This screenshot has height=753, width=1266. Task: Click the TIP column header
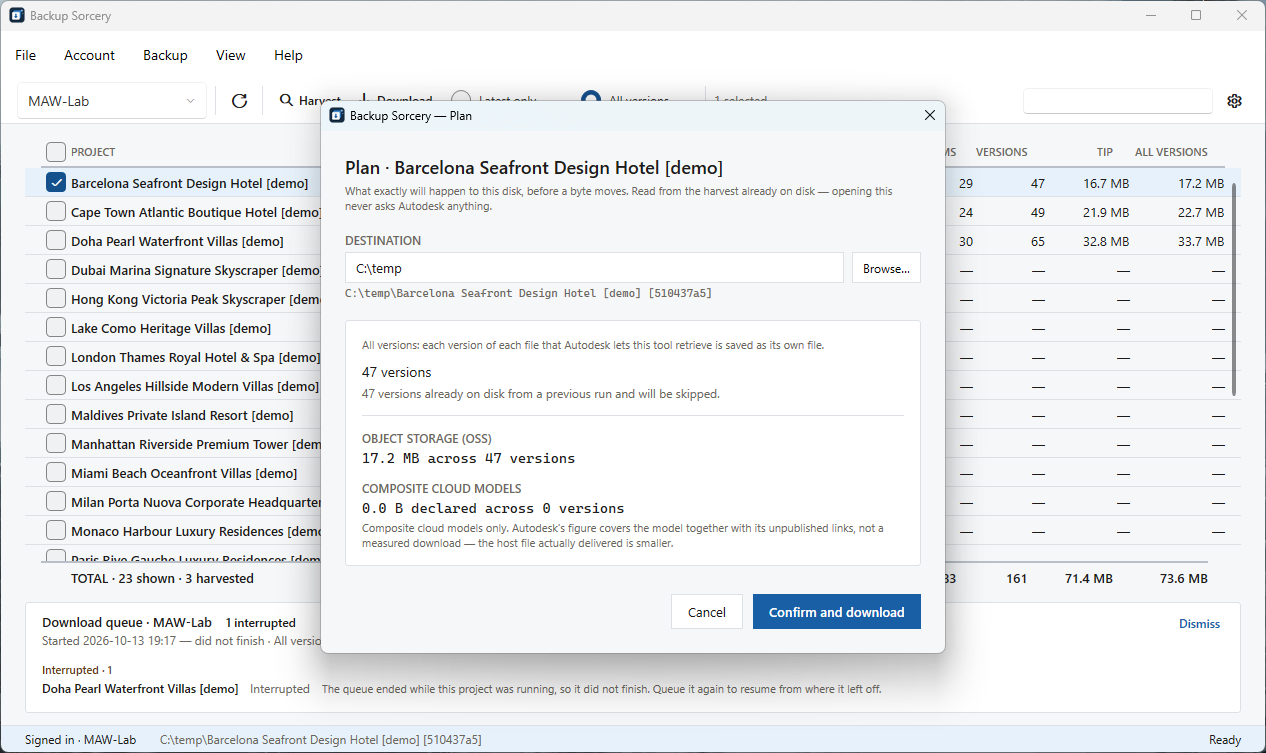pyautogui.click(x=1104, y=152)
